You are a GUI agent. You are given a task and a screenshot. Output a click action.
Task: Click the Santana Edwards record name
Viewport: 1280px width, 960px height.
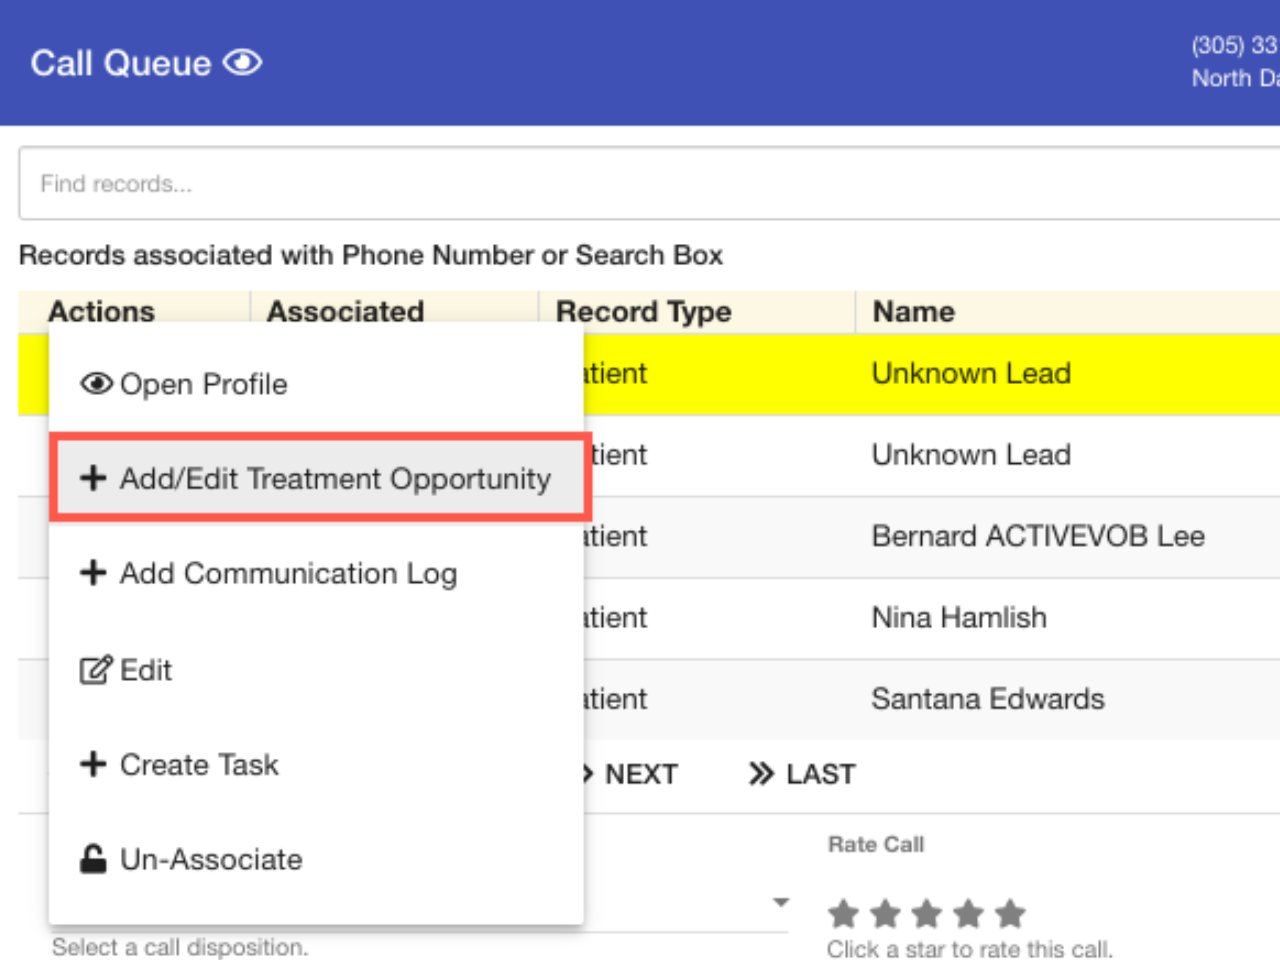pyautogui.click(x=987, y=699)
